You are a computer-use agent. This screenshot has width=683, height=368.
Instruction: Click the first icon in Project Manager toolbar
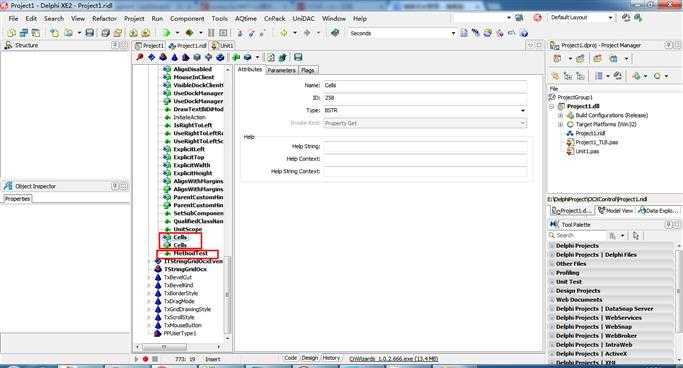pos(557,59)
